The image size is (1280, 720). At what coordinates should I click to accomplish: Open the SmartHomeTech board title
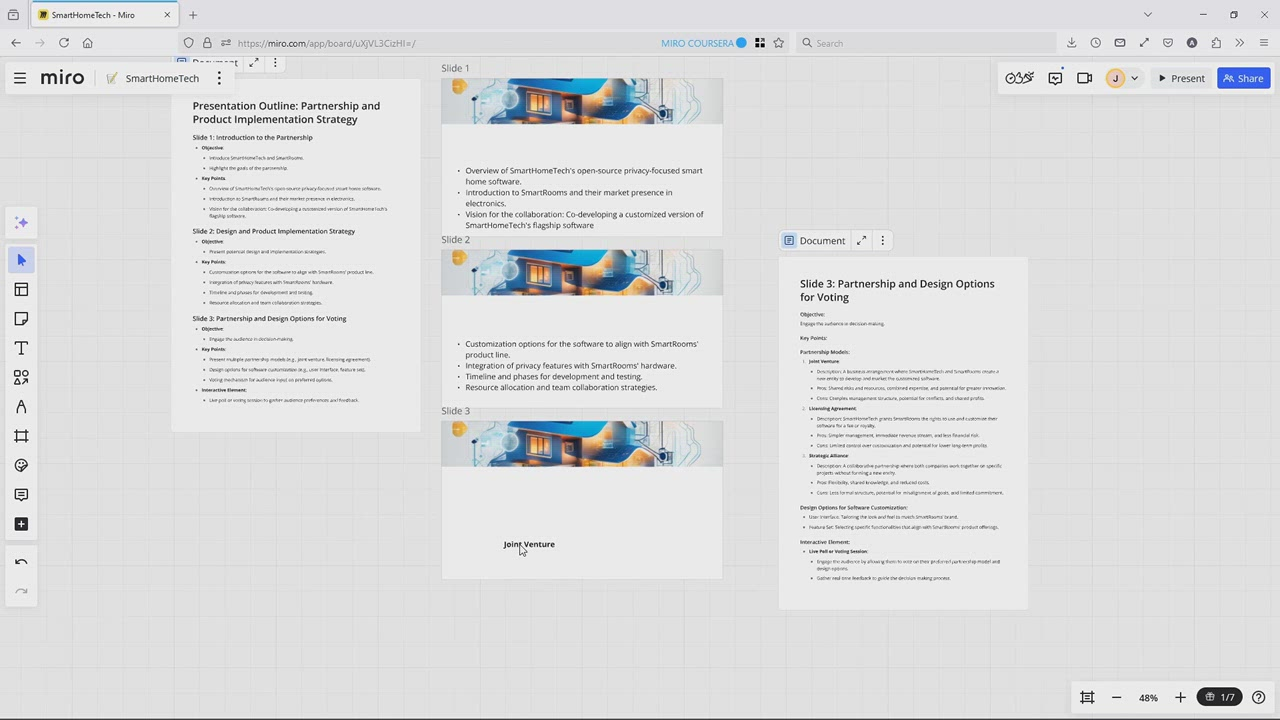pos(162,78)
